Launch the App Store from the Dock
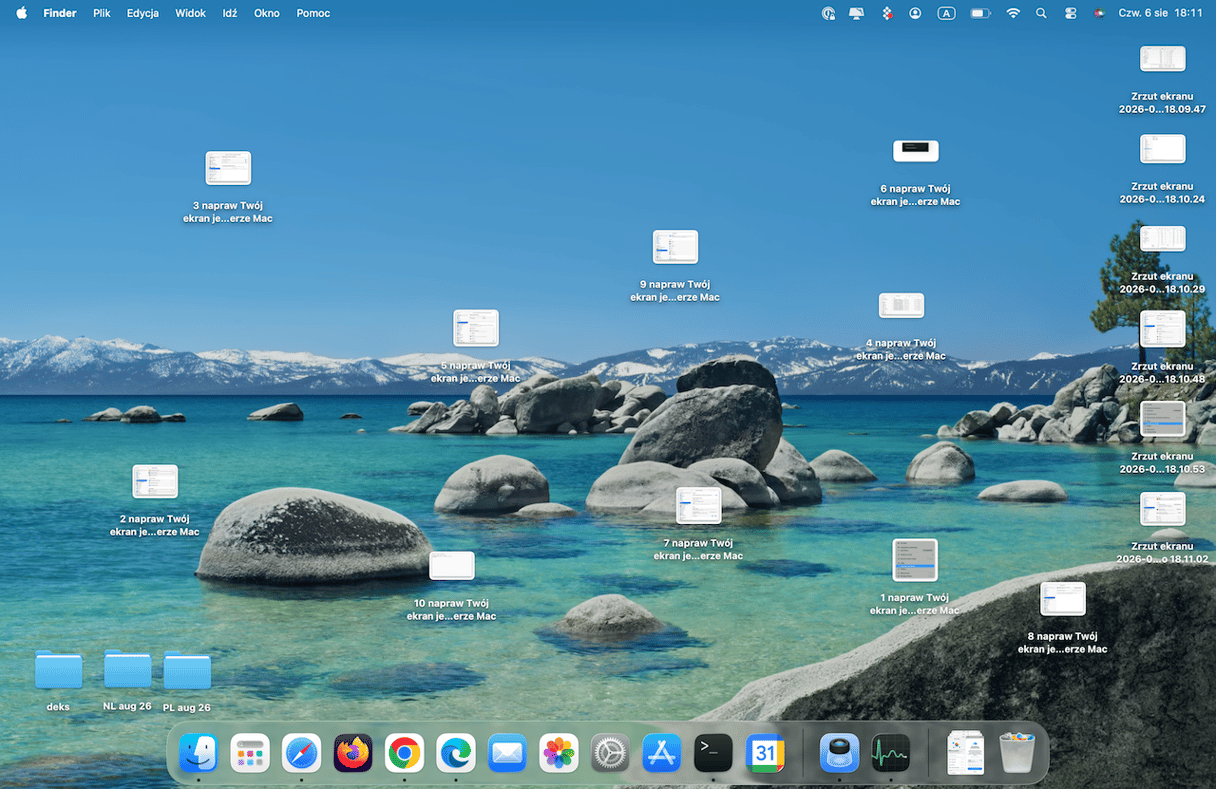This screenshot has height=789, width=1216. 662,753
